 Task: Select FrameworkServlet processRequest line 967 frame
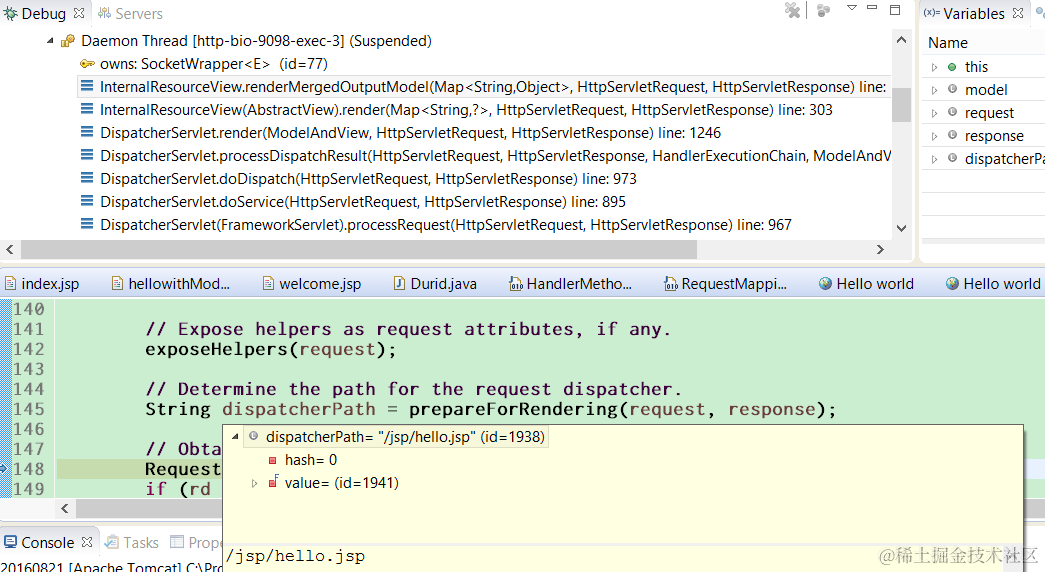pyautogui.click(x=445, y=225)
